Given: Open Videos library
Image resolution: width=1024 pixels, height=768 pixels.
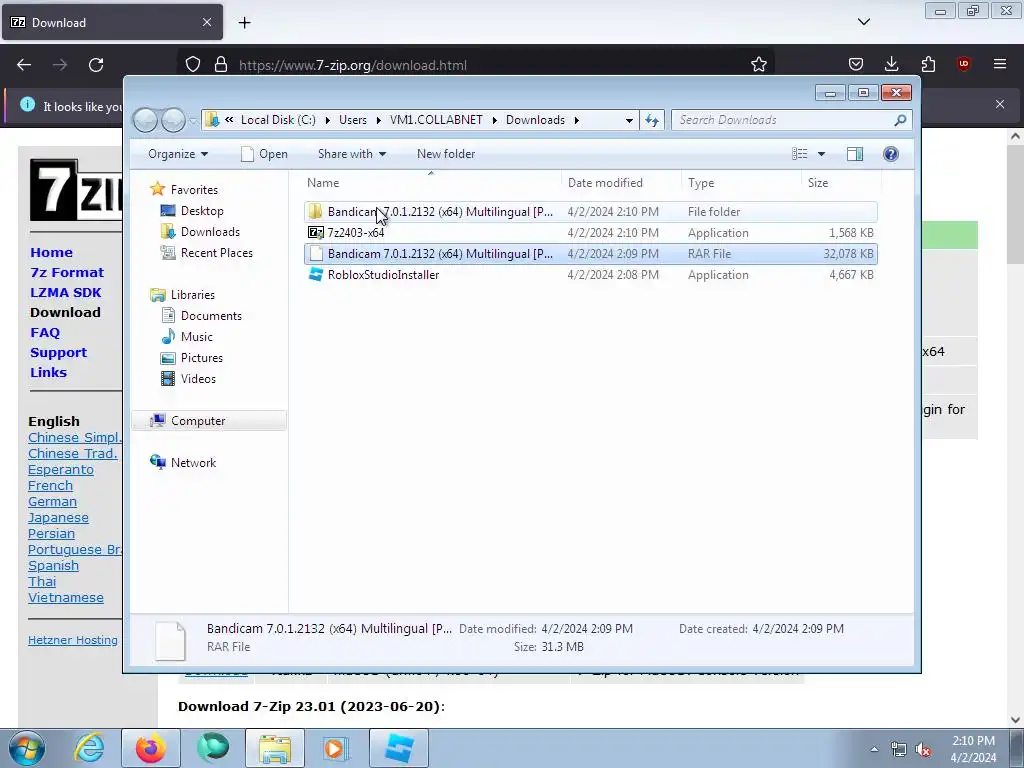Looking at the screenshot, I should pos(198,379).
